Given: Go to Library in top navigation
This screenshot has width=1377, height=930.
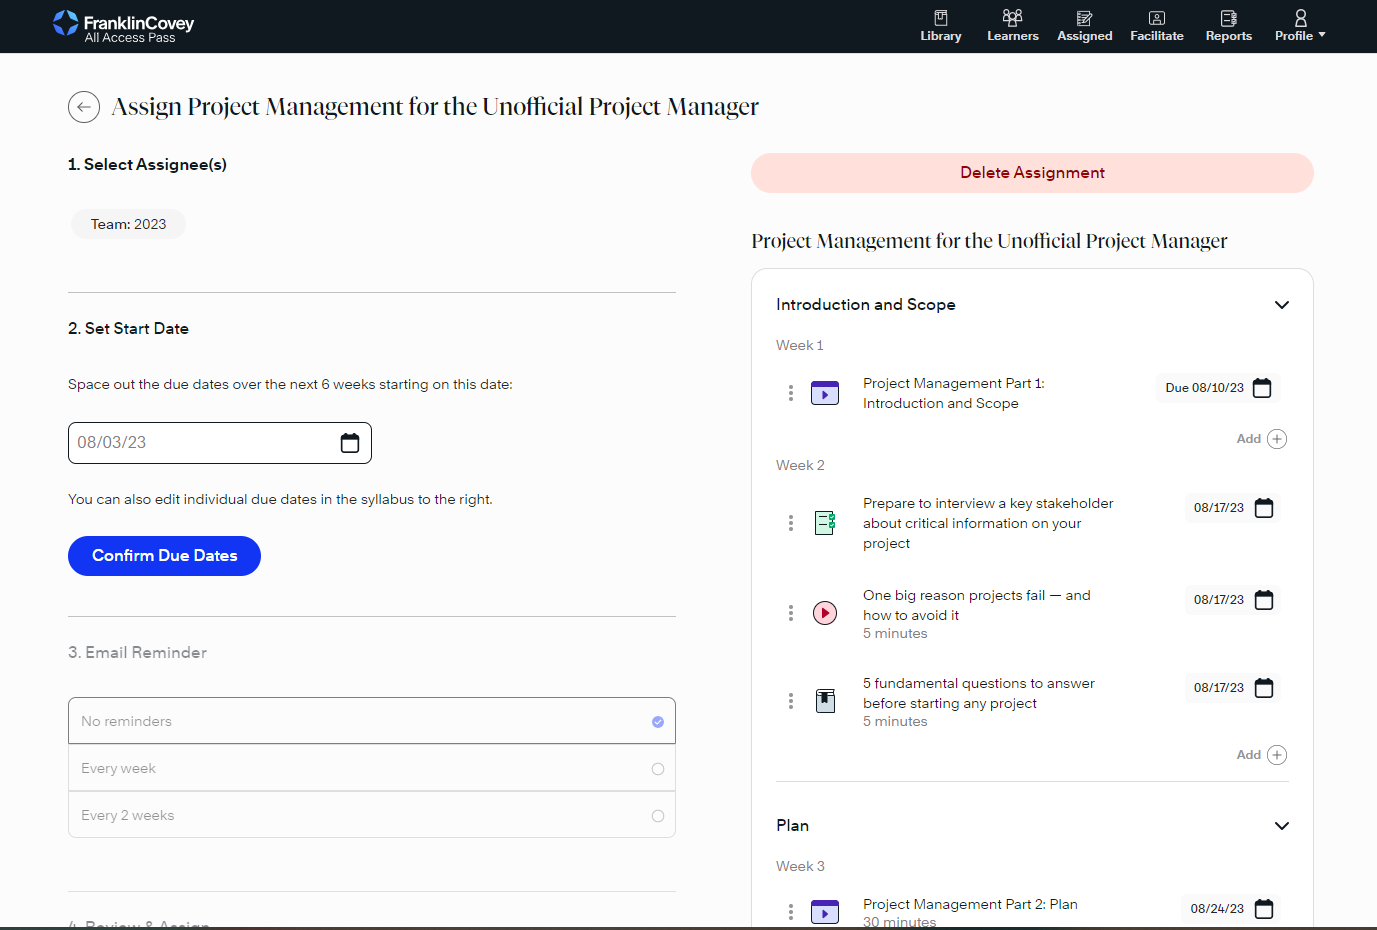Looking at the screenshot, I should click(941, 26).
